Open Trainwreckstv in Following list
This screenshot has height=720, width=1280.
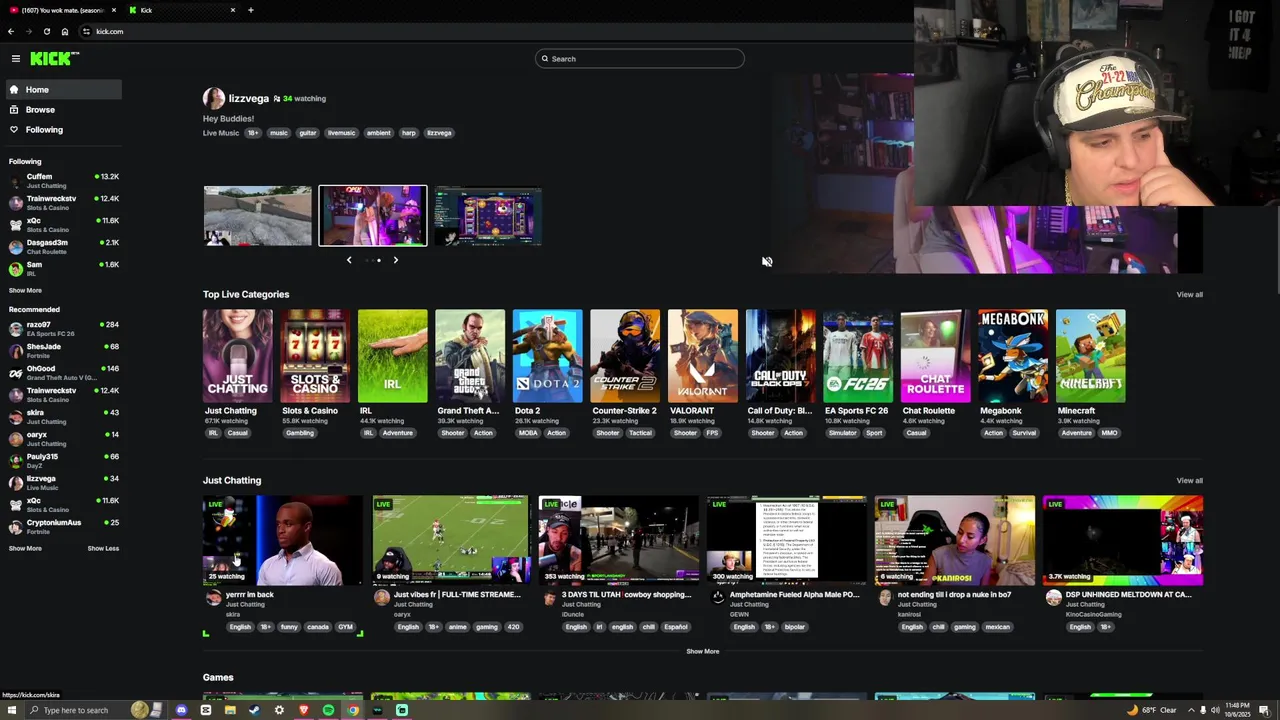point(63,203)
